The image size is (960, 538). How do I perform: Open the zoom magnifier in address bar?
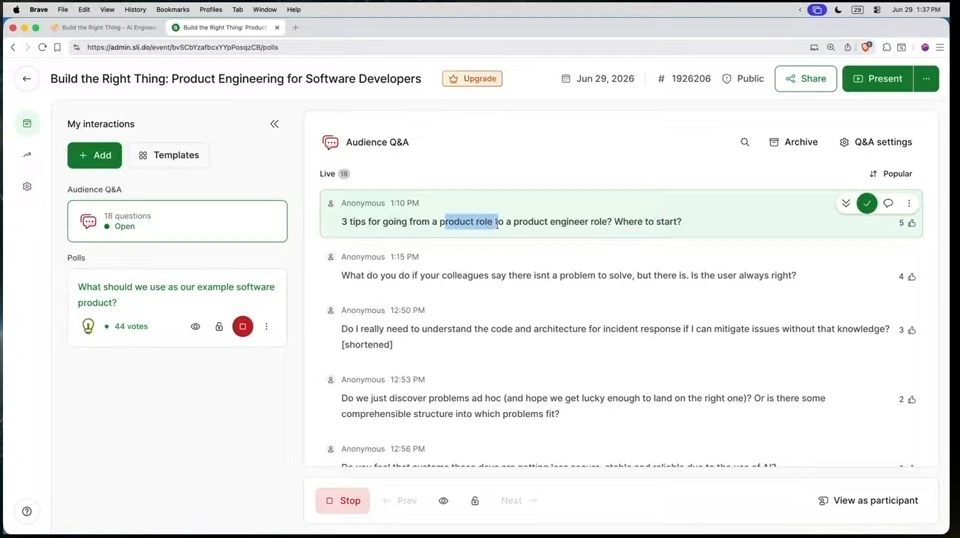831,47
